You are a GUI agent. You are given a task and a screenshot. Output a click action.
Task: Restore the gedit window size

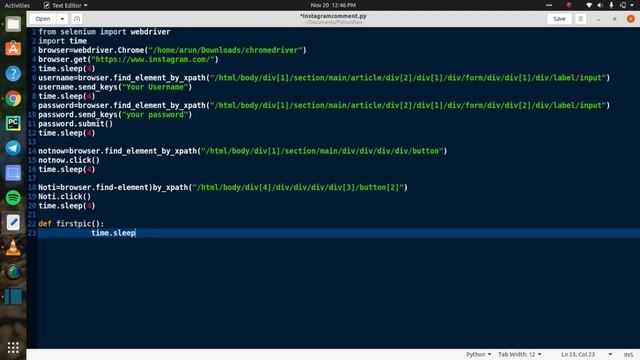pyautogui.click(x=614, y=19)
